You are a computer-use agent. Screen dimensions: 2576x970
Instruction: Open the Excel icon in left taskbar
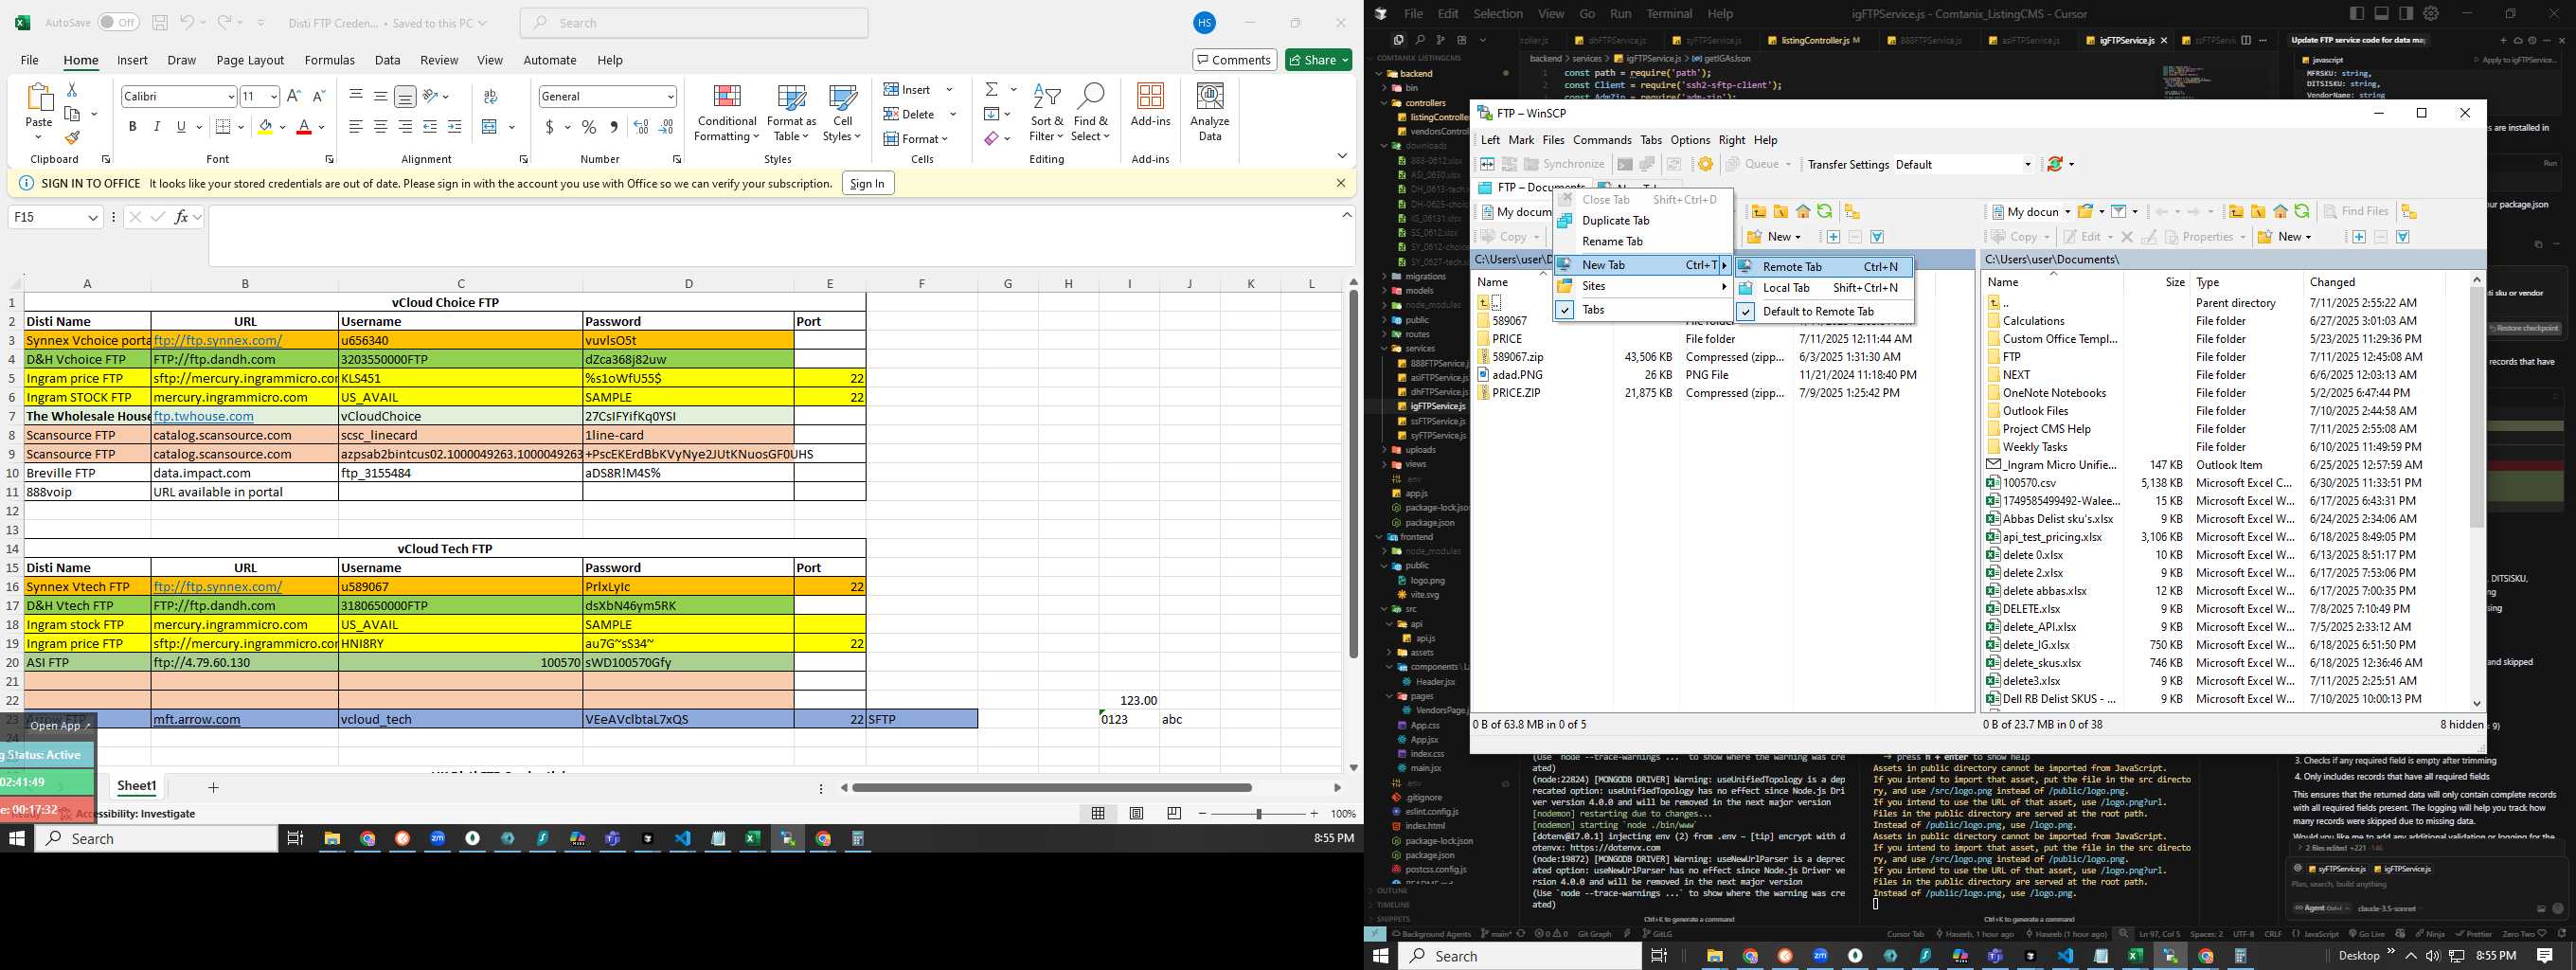click(x=752, y=838)
